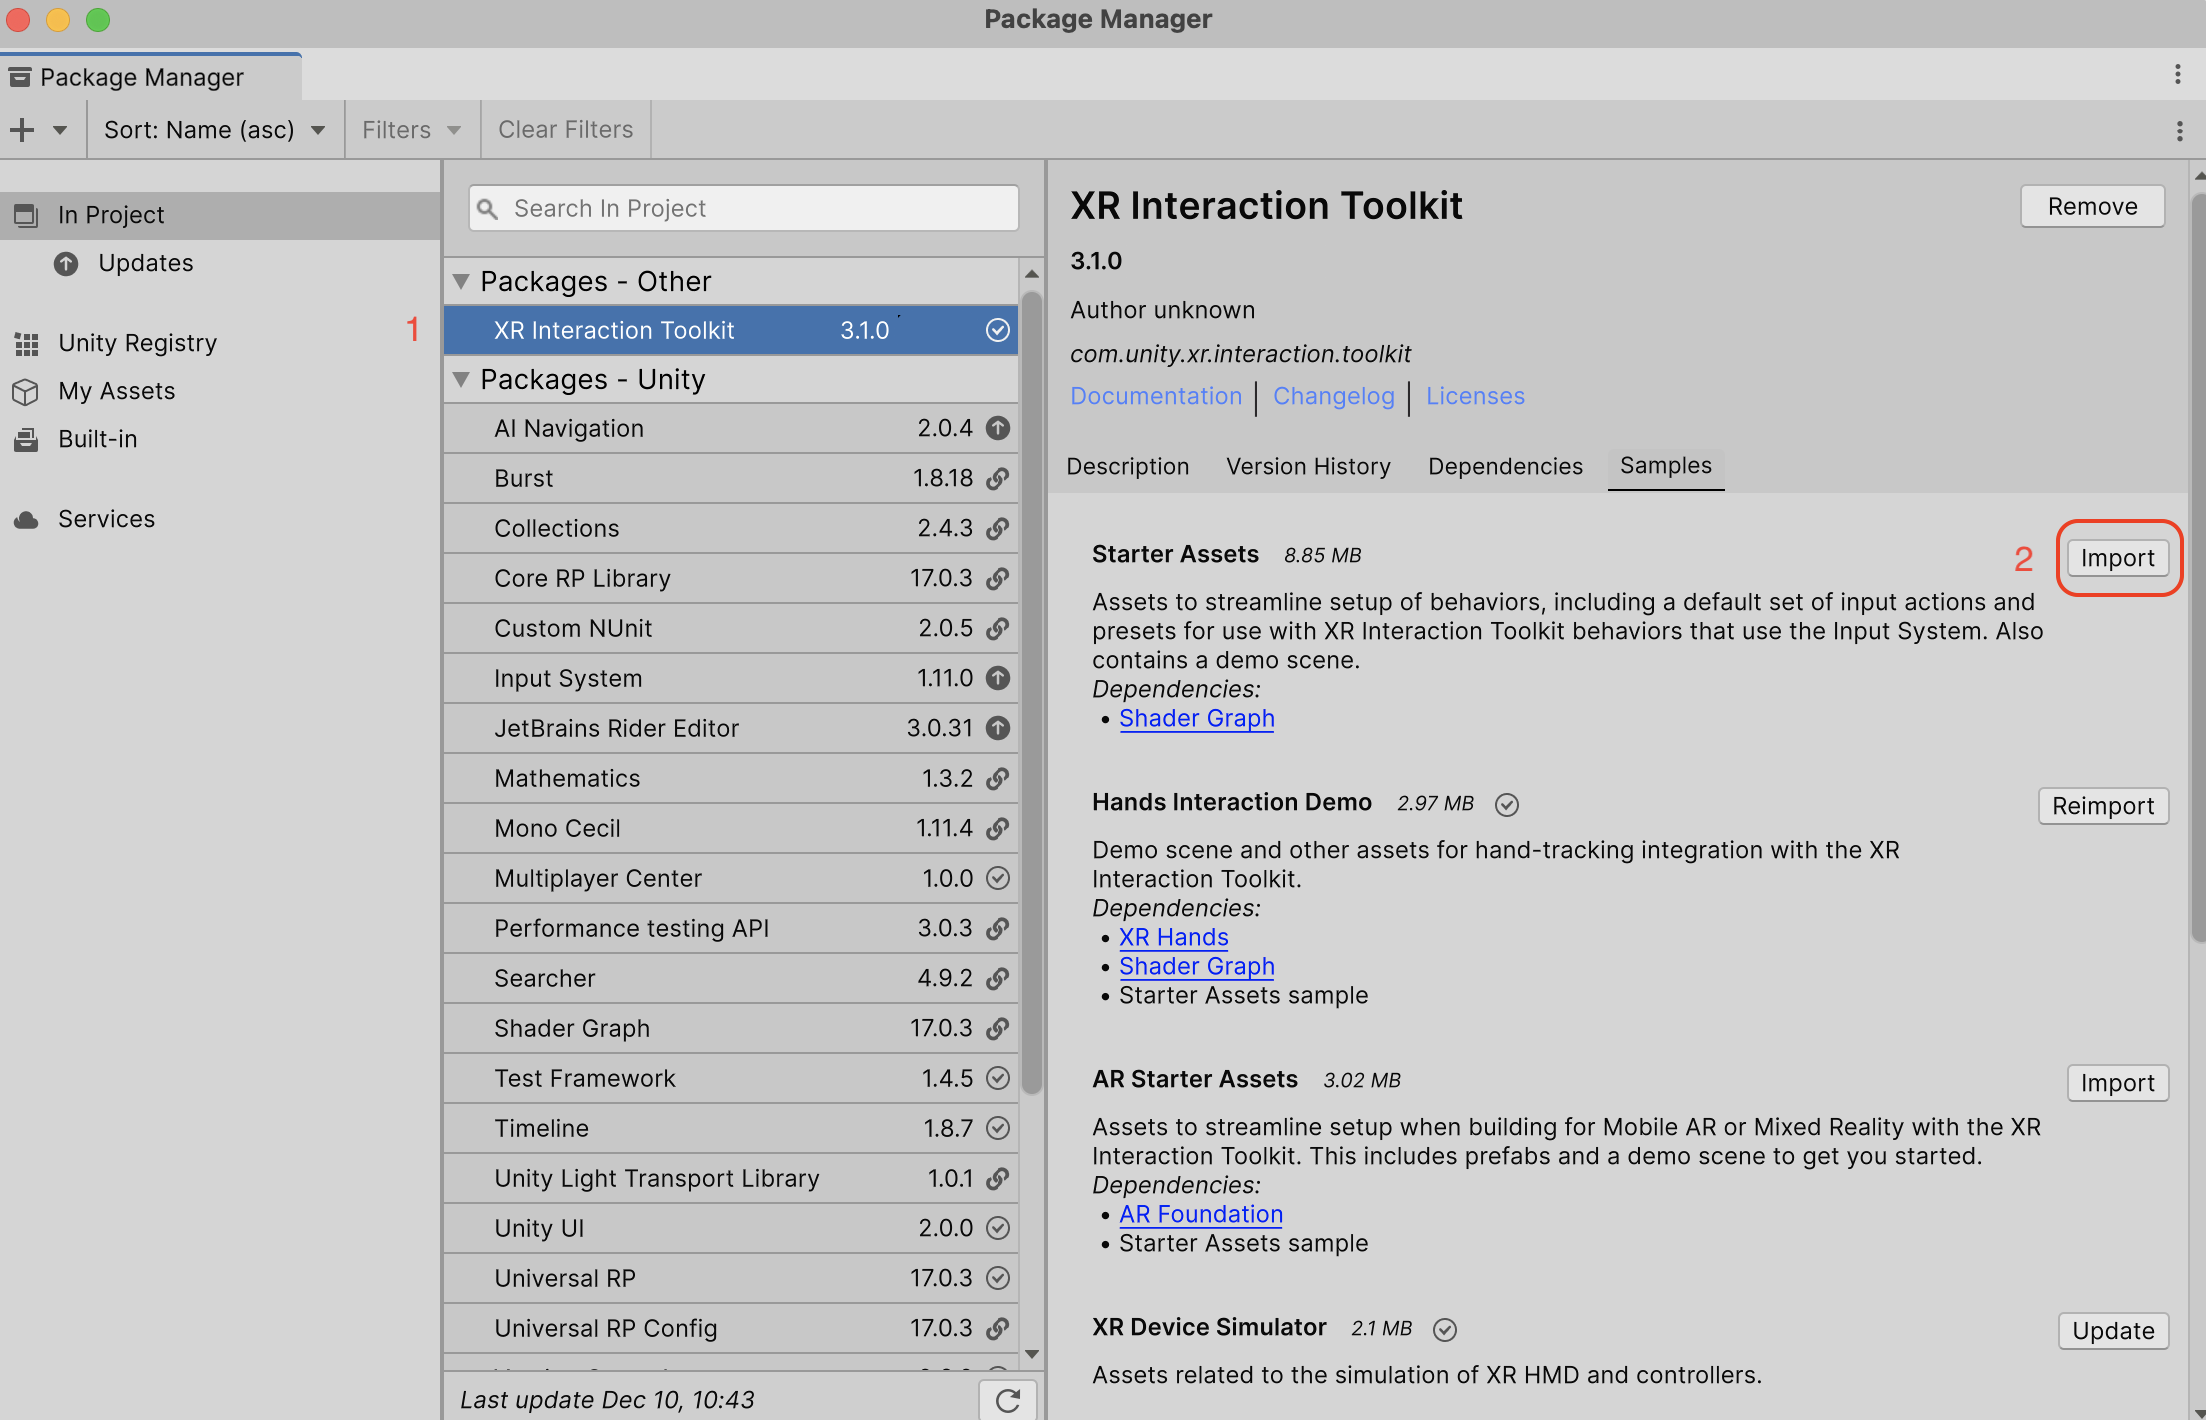Image resolution: width=2206 pixels, height=1420 pixels.
Task: Click imported indicator on Hands Interaction Demo
Action: click(1507, 803)
